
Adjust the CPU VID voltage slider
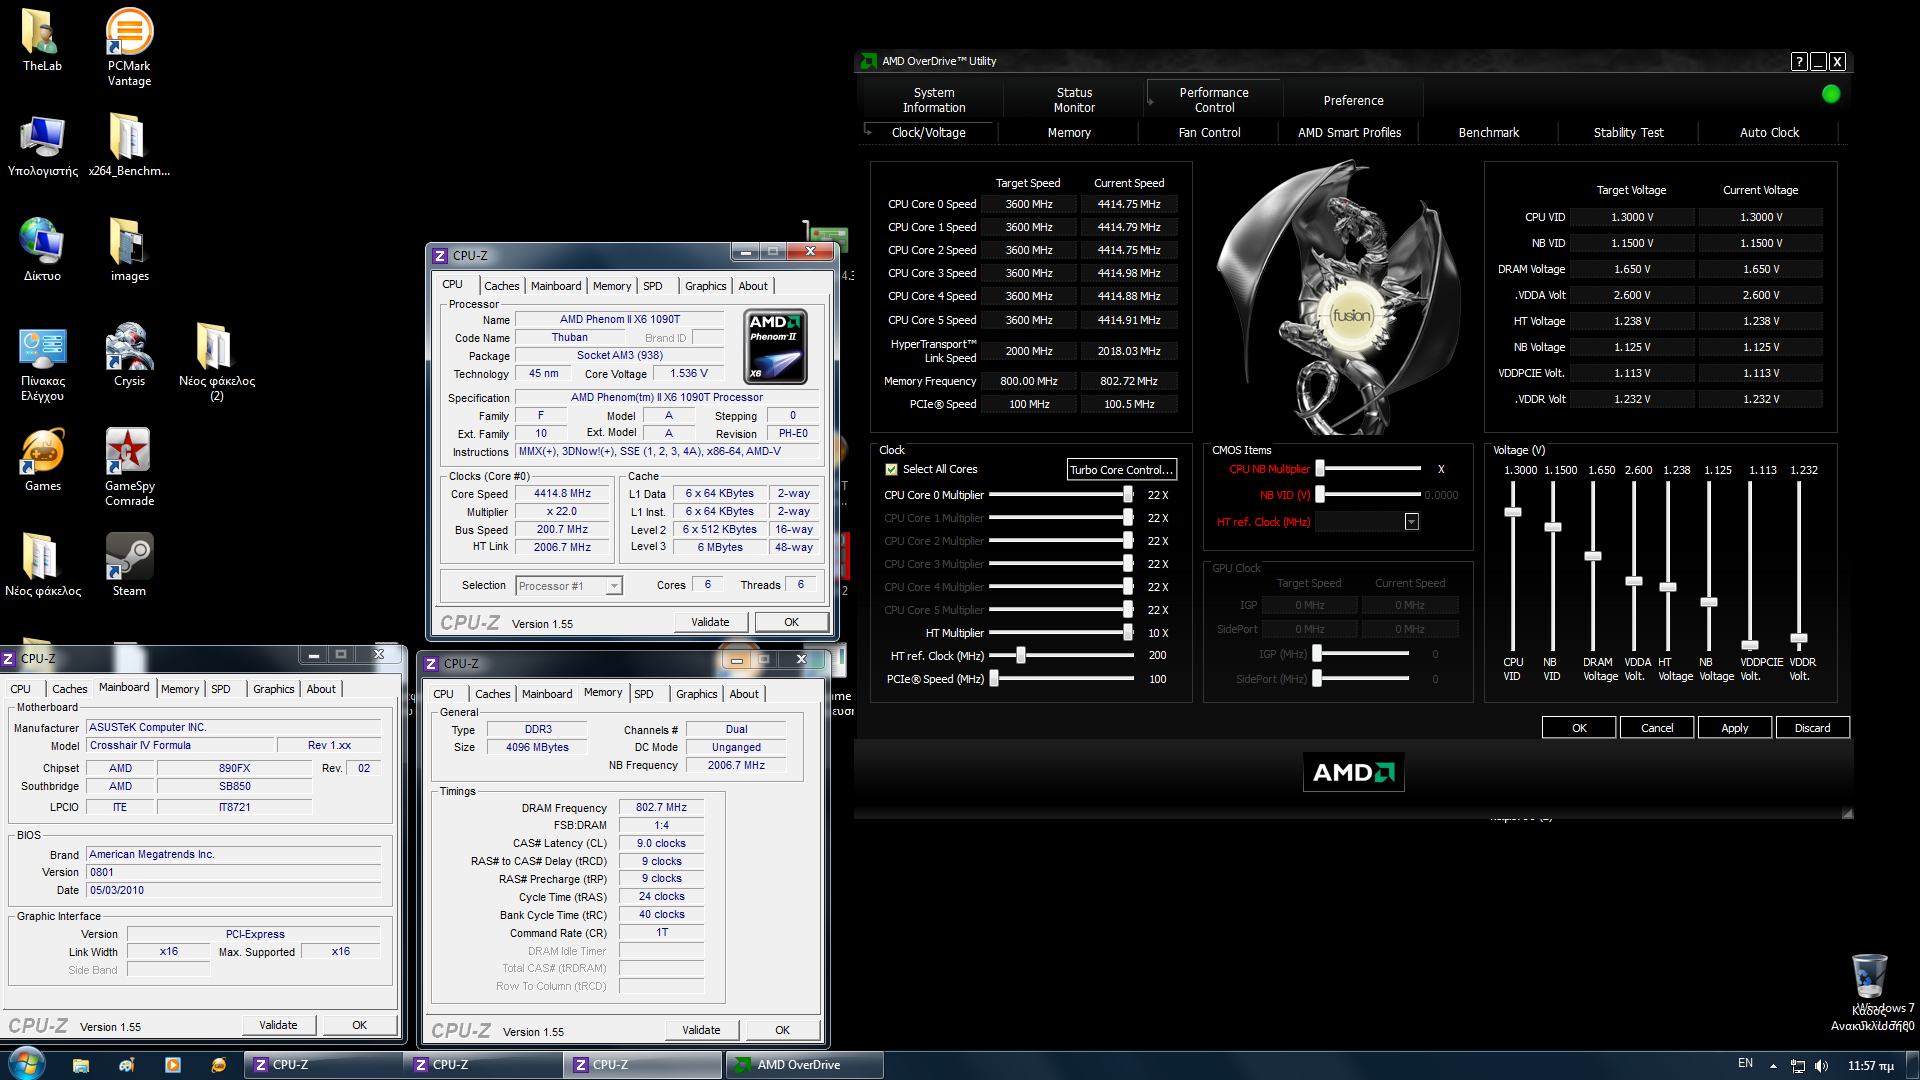(1513, 512)
